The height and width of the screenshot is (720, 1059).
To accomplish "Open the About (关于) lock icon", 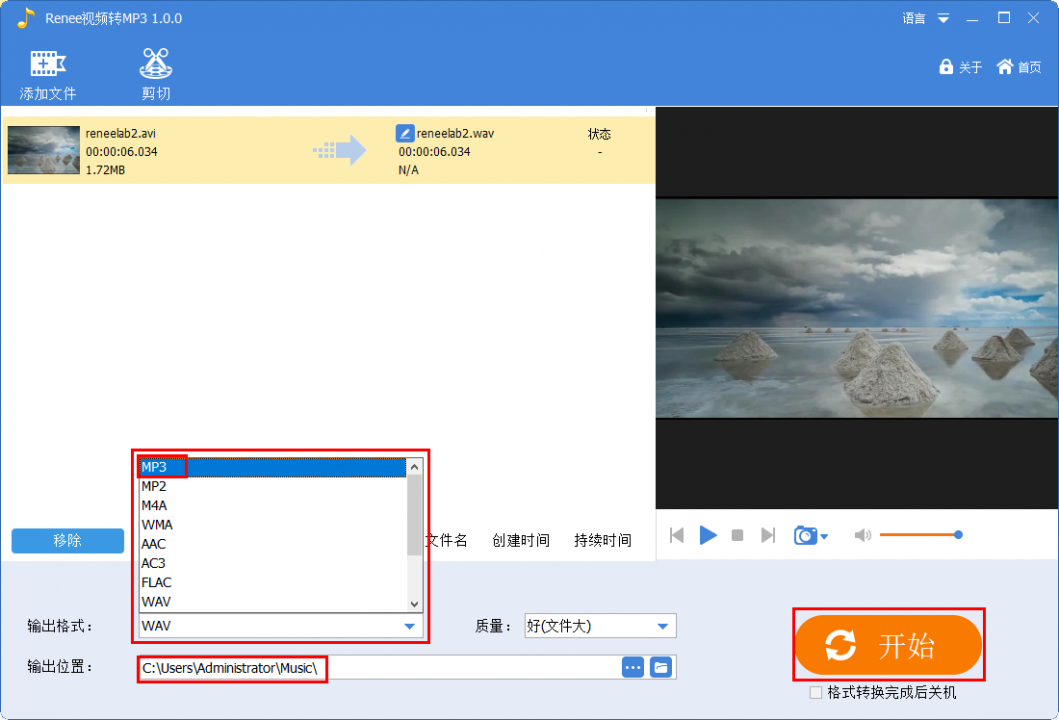I will click(x=960, y=67).
